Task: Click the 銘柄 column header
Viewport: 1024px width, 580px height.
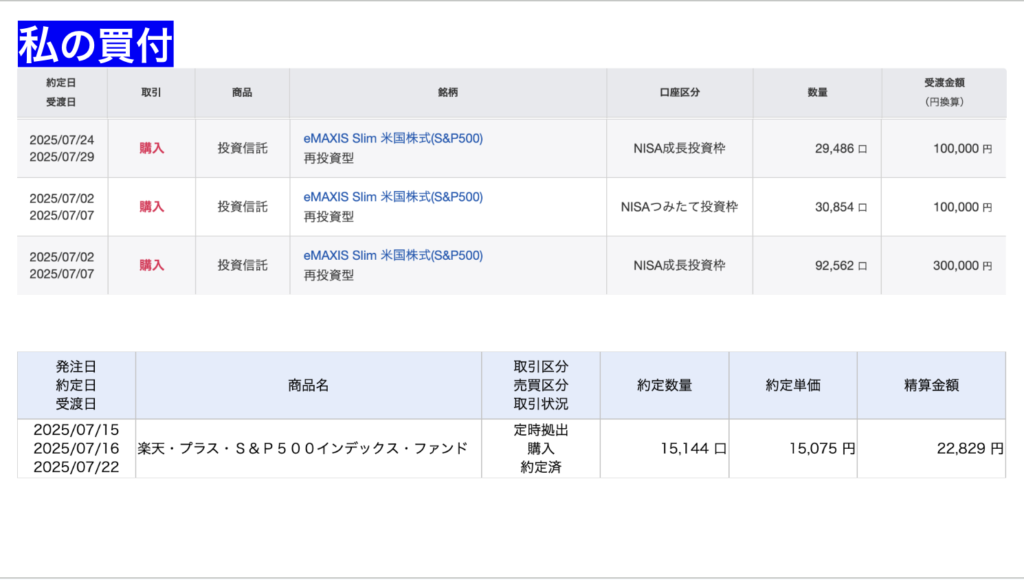Action: point(448,92)
